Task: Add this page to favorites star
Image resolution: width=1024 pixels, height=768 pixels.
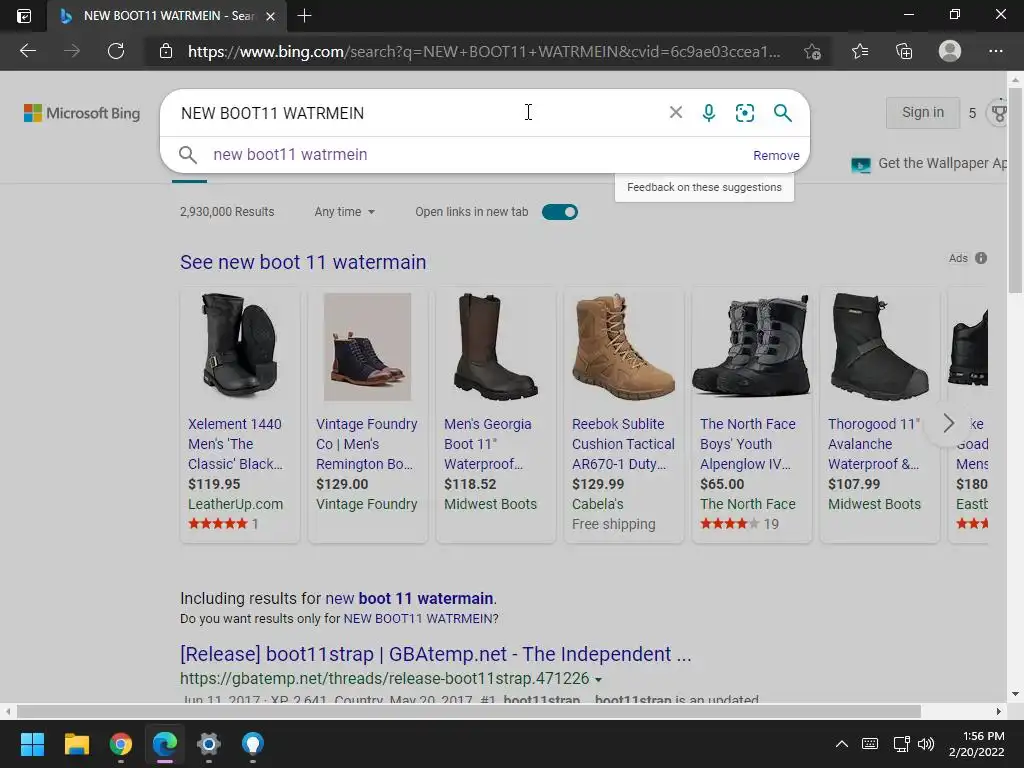Action: coord(812,52)
